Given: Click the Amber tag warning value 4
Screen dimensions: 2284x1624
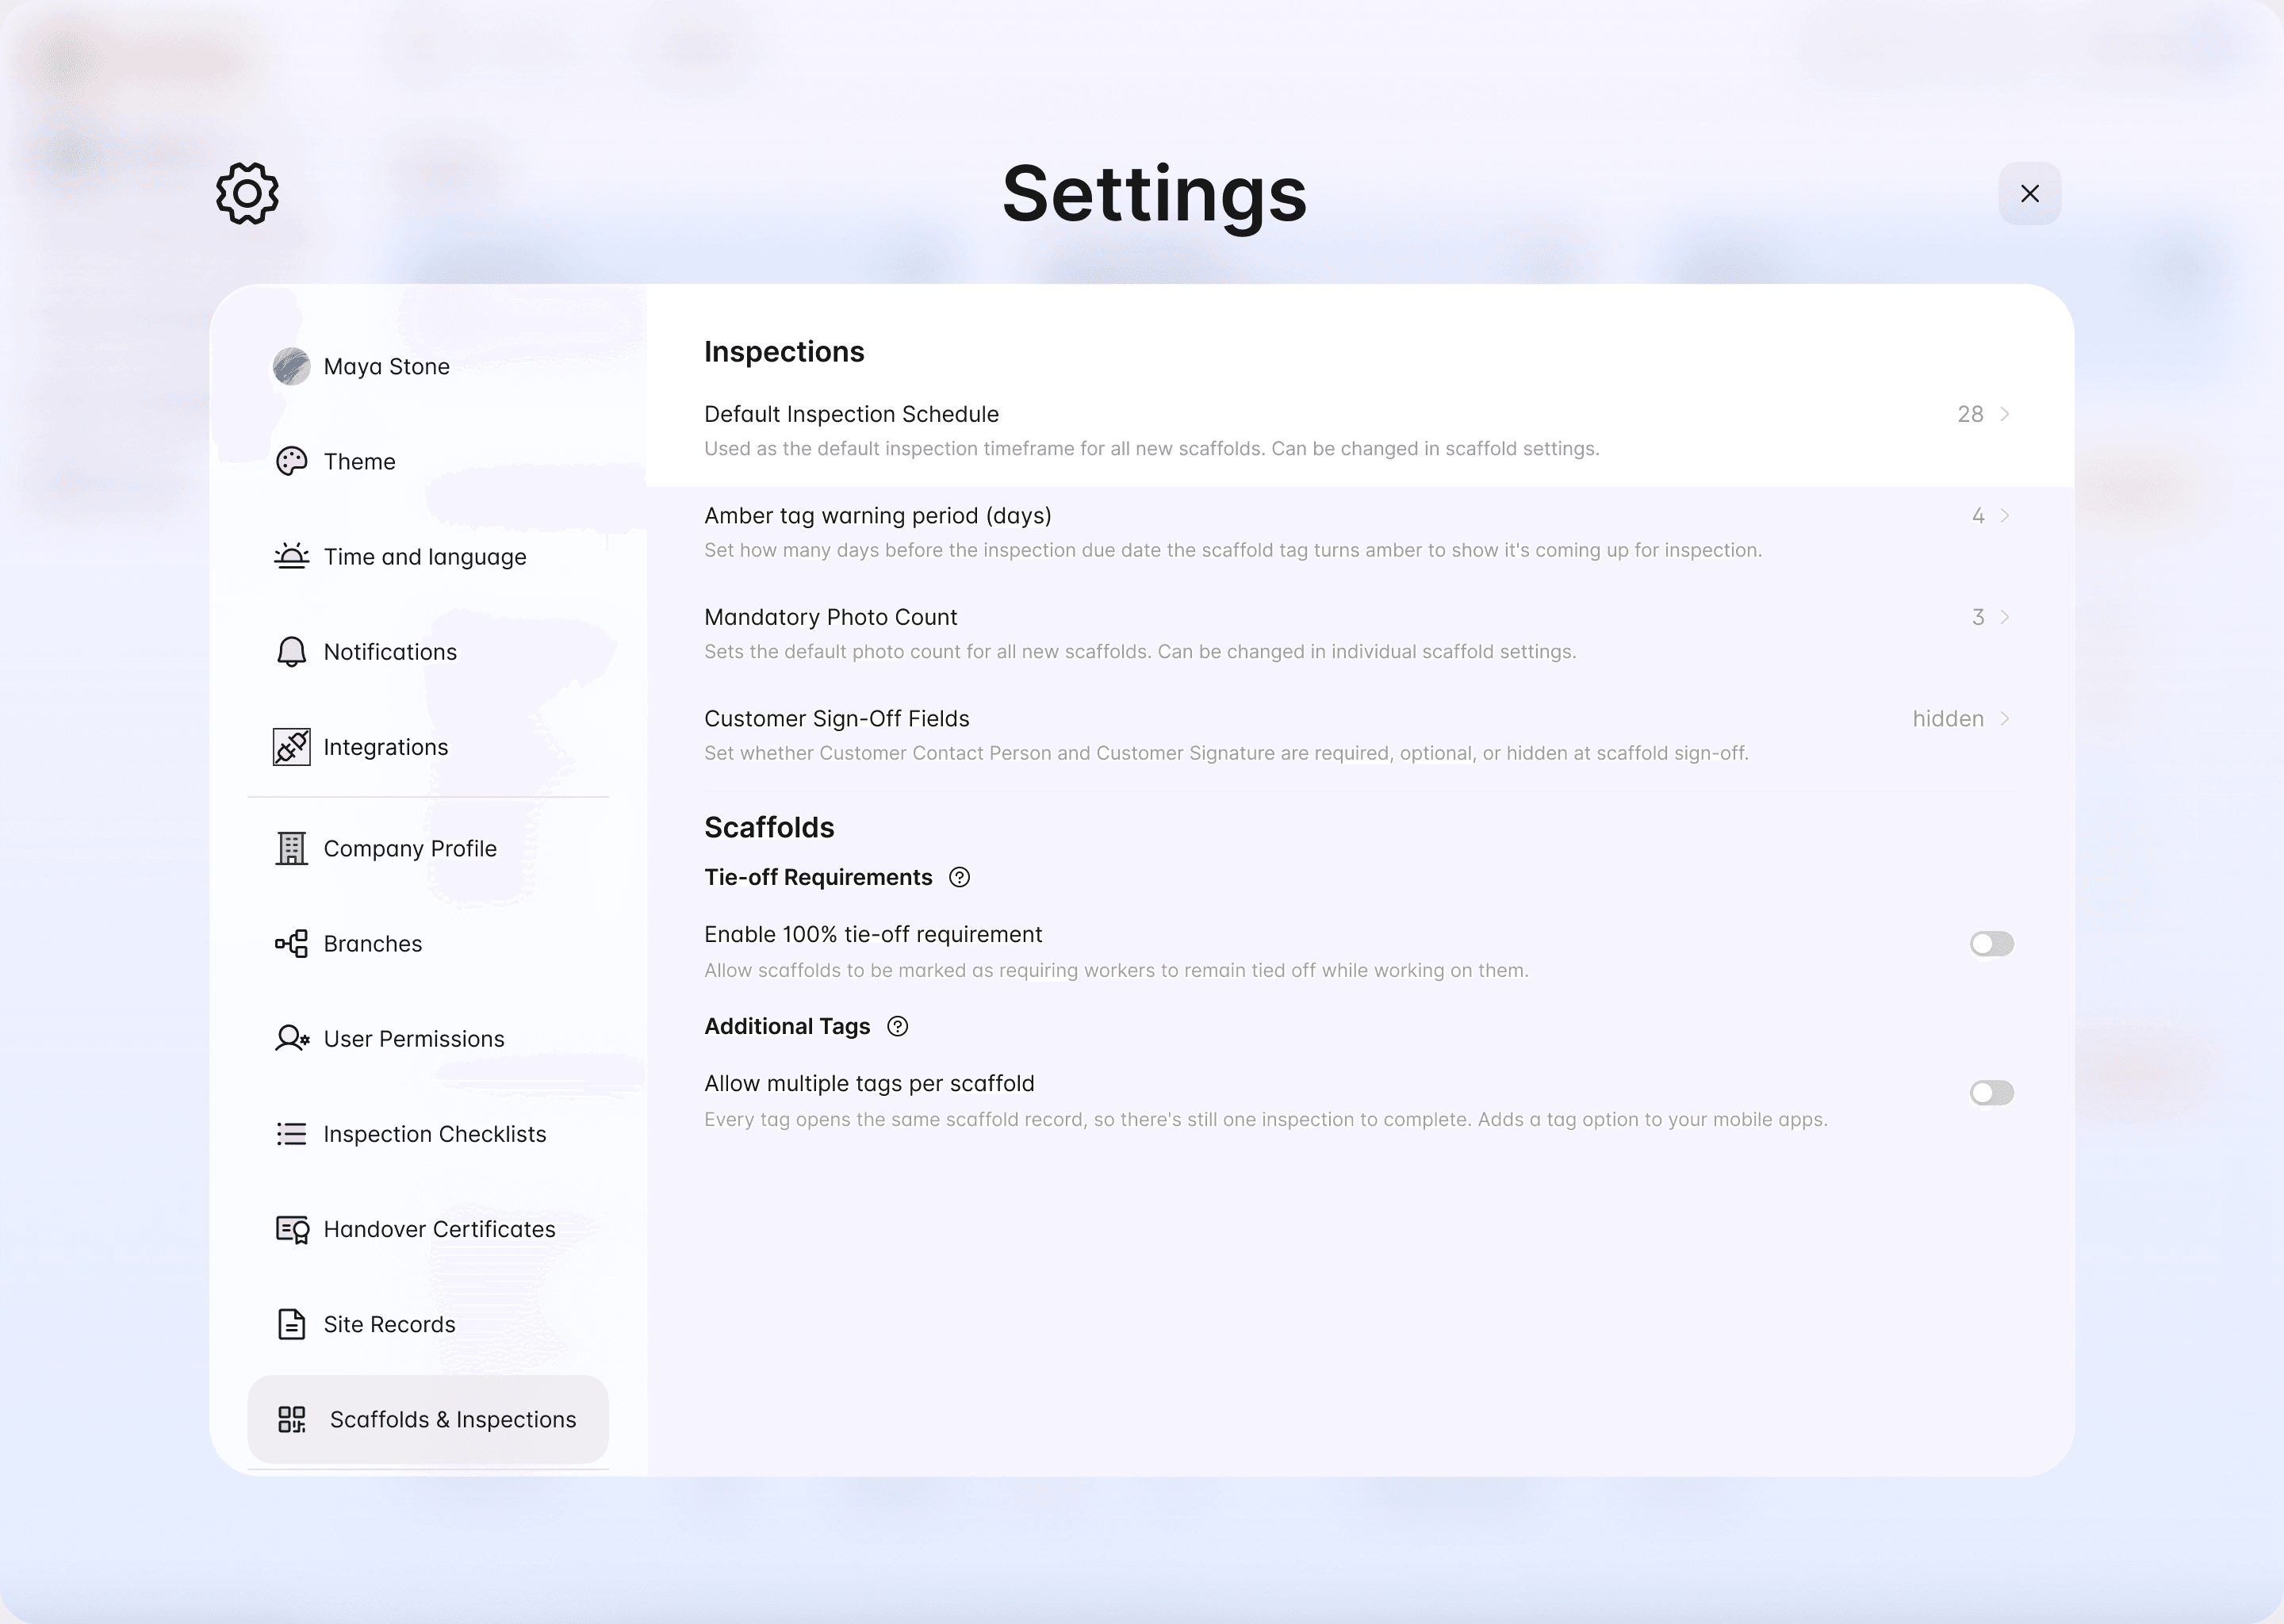Looking at the screenshot, I should click(1978, 515).
